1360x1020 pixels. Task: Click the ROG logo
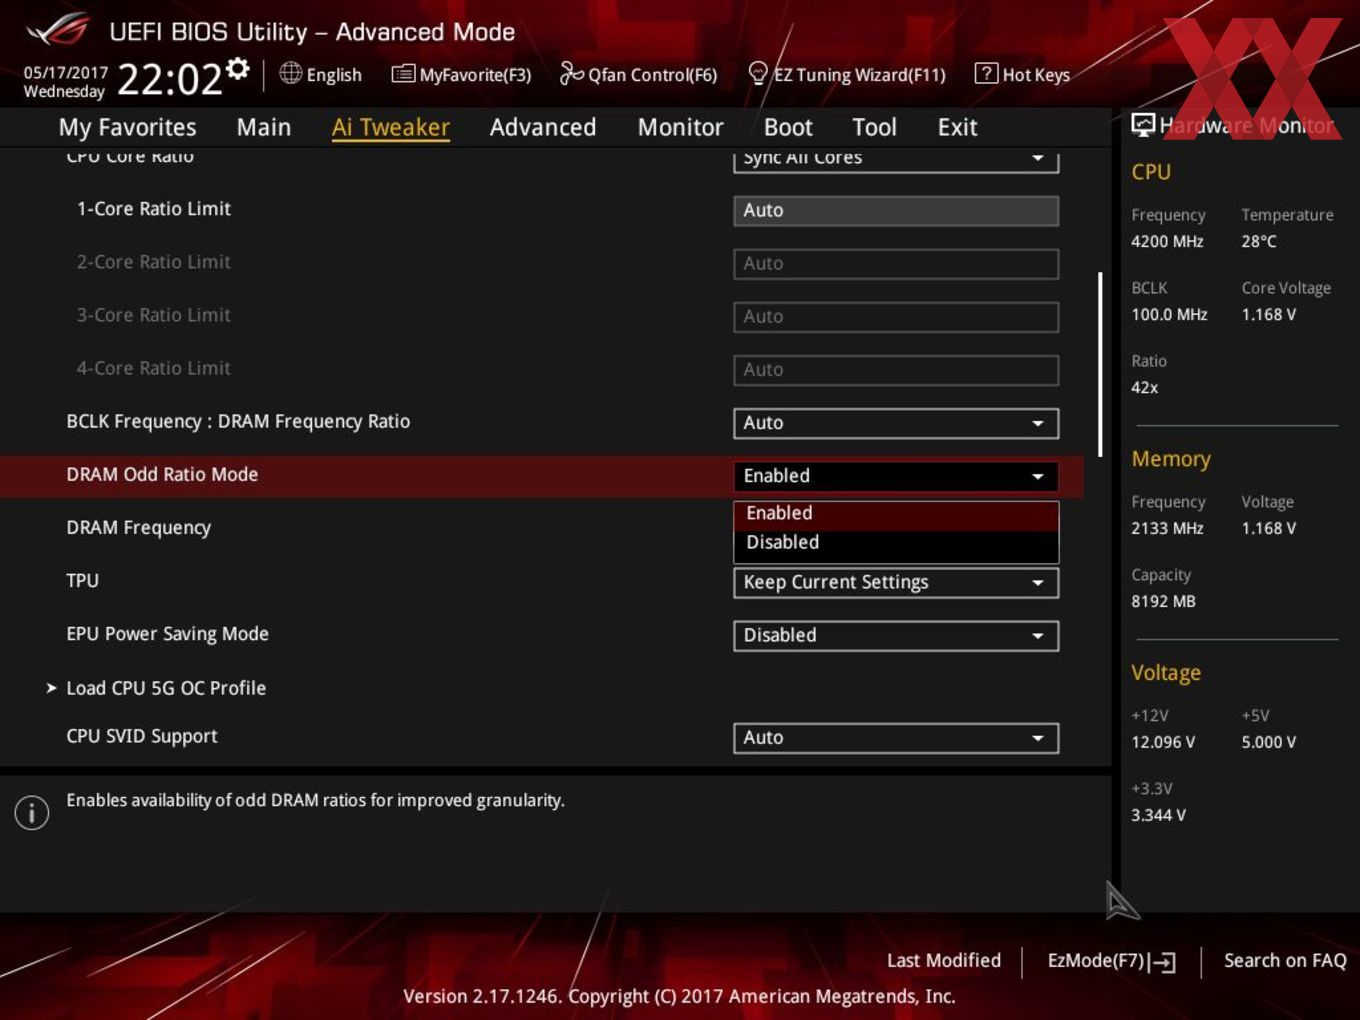58,29
